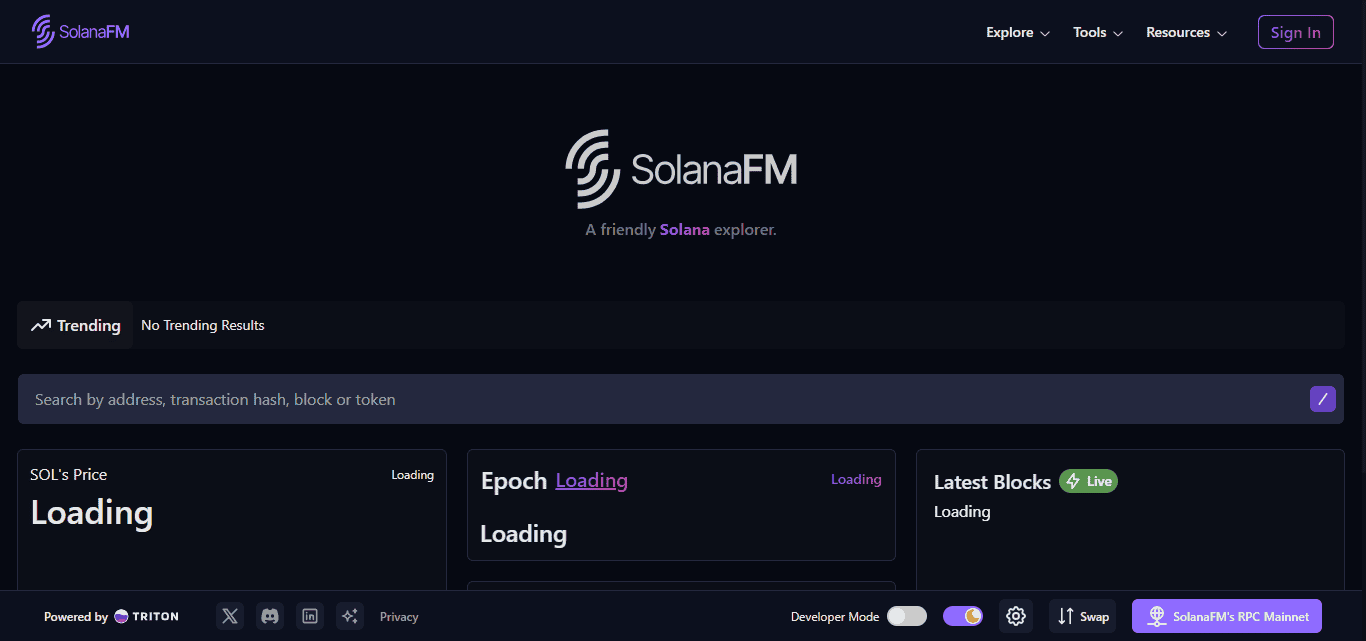
Task: Select SolanaFM's RPC Mainnet button
Action: click(1227, 616)
